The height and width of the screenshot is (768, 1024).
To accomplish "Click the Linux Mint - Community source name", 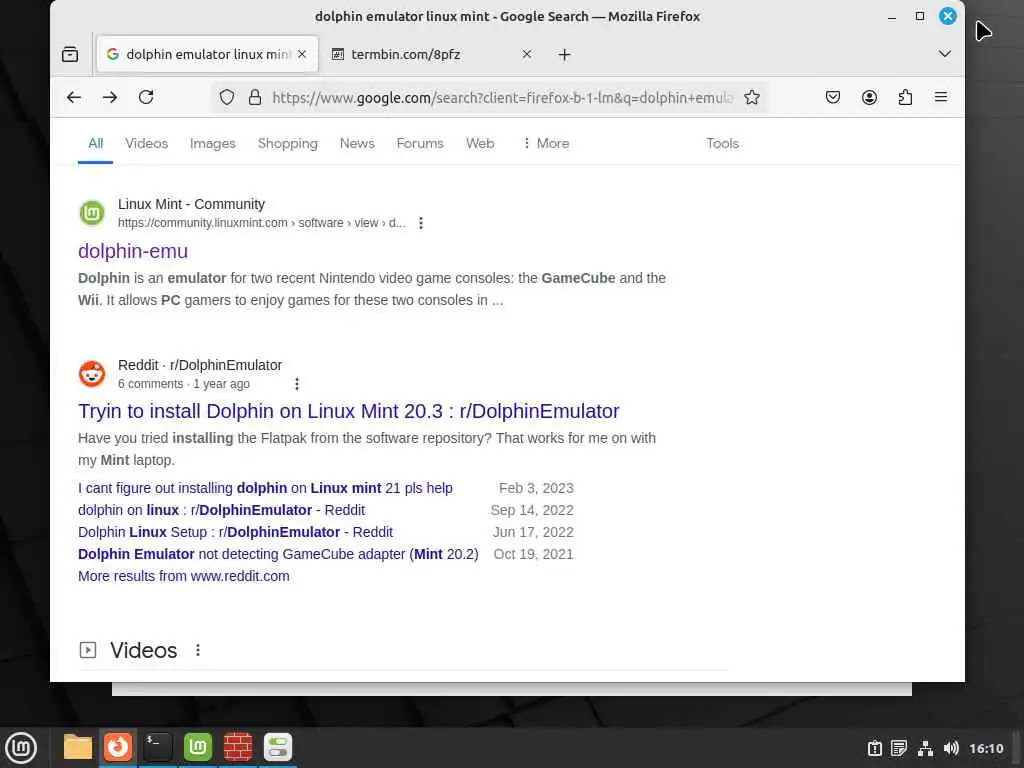I will pos(191,204).
